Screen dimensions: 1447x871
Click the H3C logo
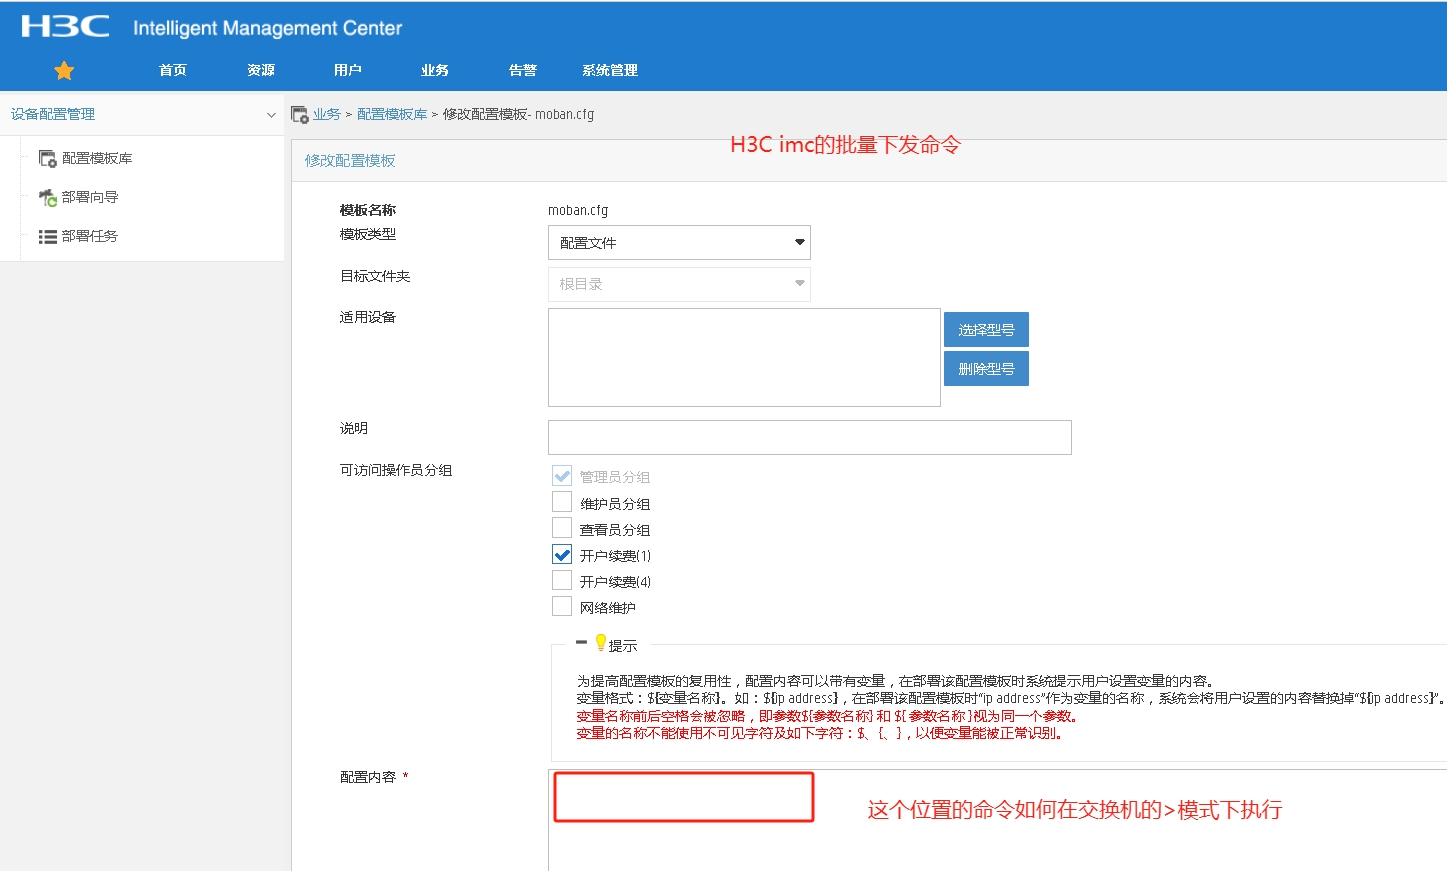[x=65, y=27]
